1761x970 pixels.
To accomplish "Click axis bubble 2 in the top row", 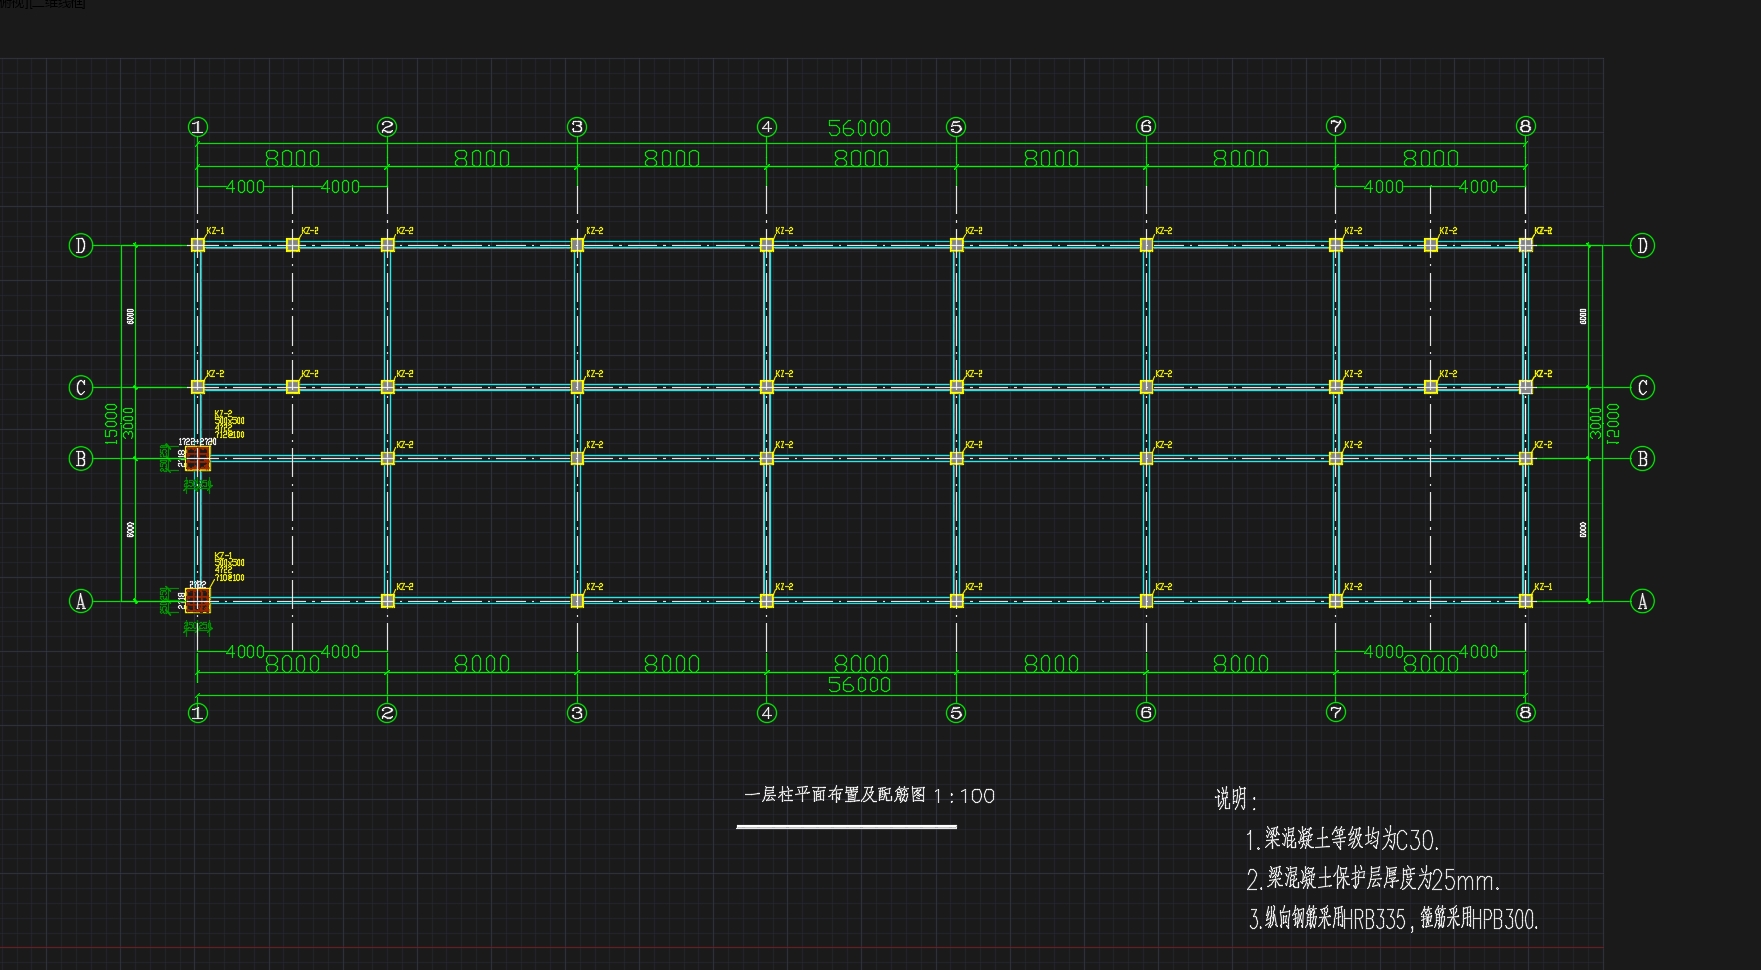I will point(387,127).
